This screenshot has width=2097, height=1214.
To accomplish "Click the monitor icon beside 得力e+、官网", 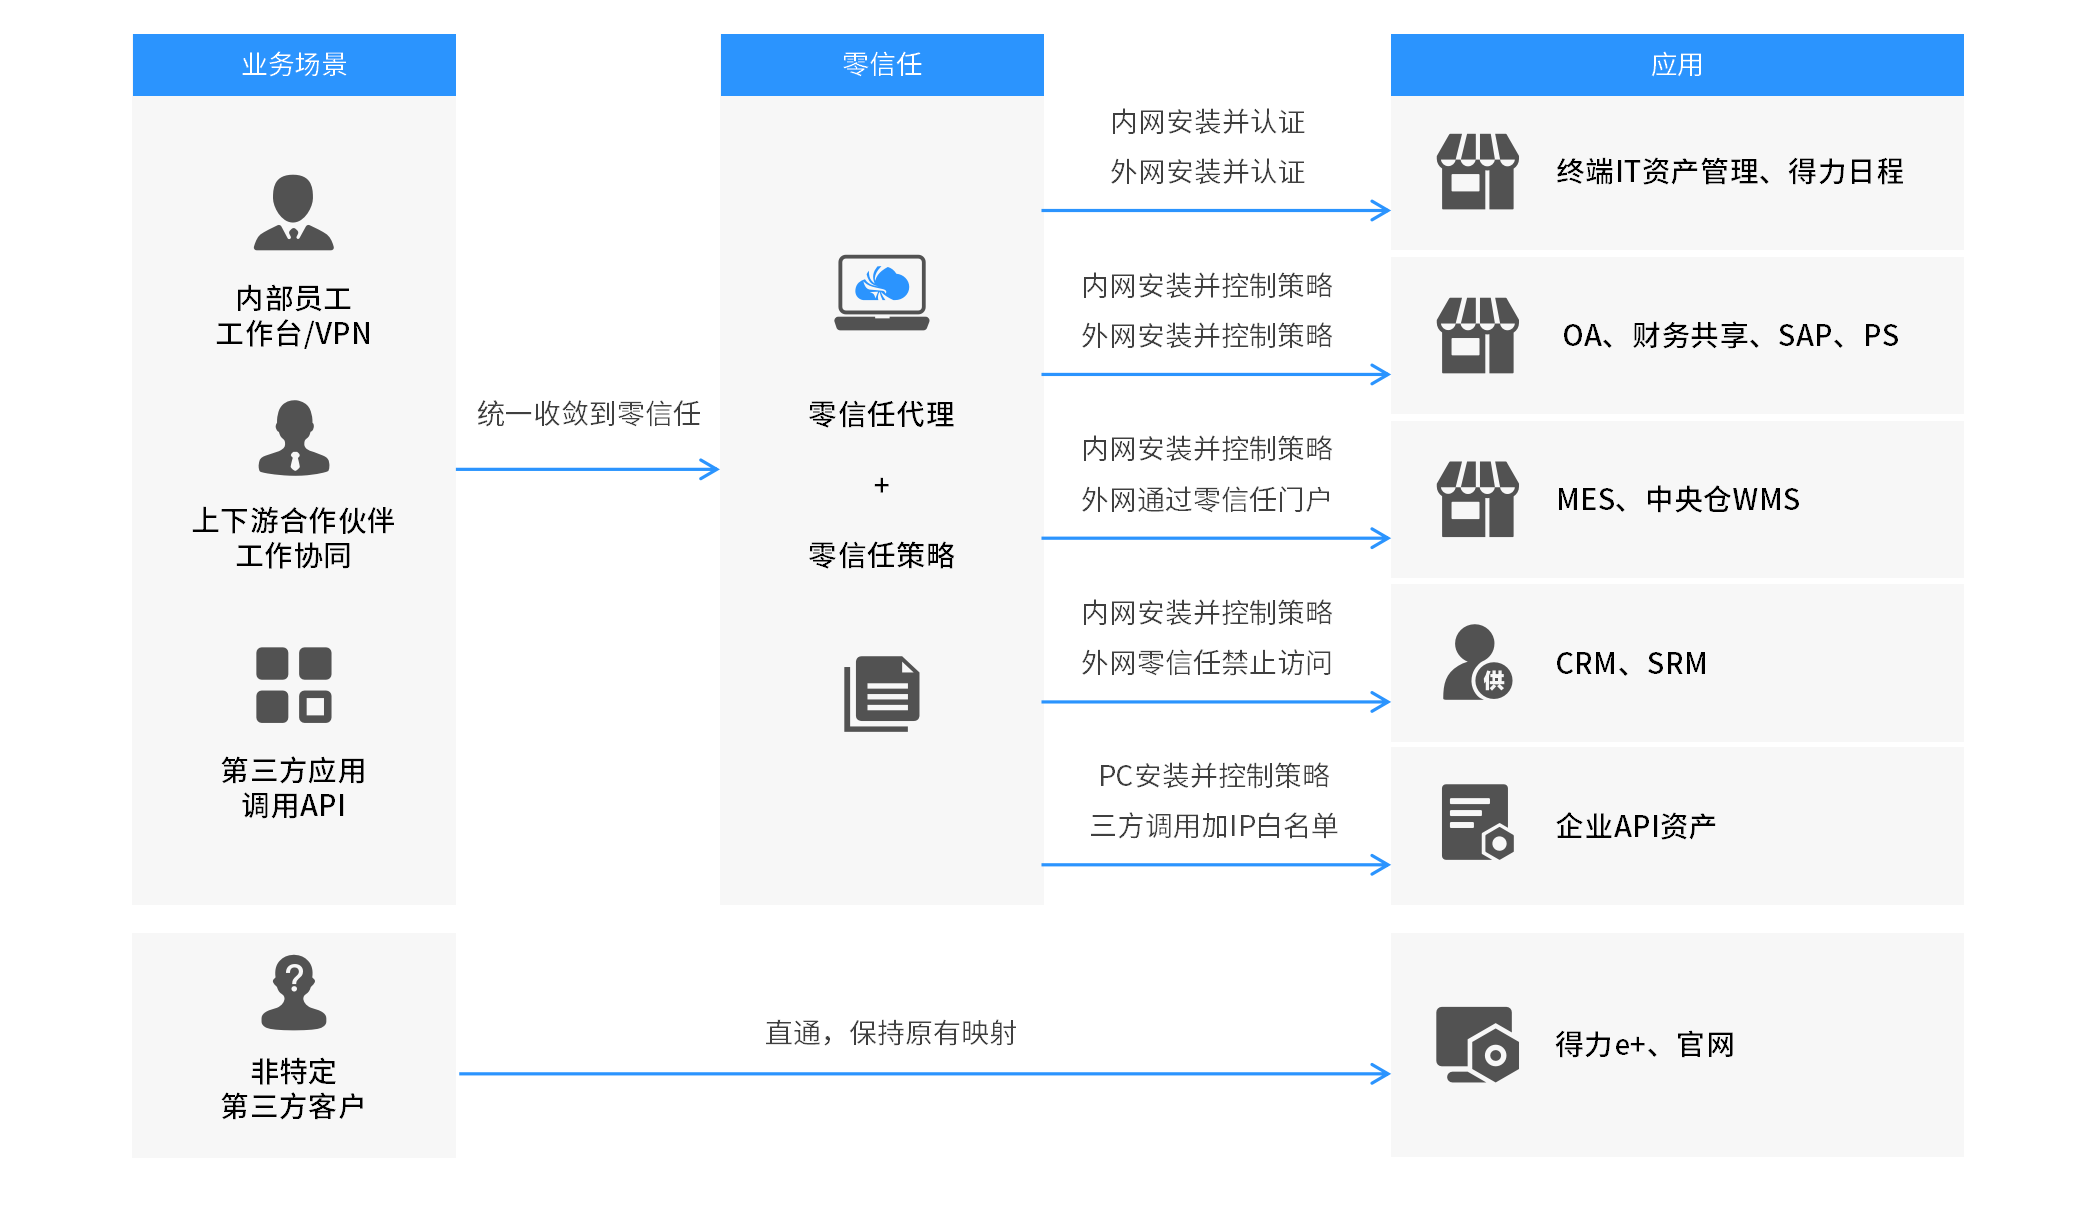I will [1477, 1045].
